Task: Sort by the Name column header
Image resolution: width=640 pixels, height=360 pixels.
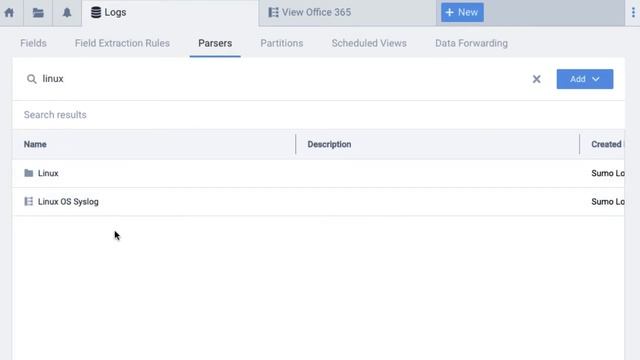Action: click(35, 144)
